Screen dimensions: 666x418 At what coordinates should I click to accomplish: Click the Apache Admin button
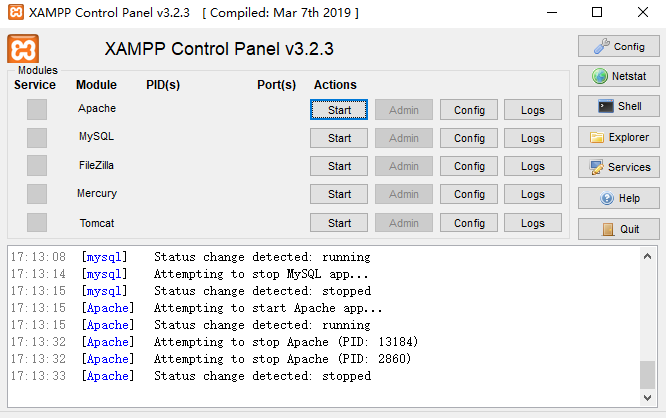404,110
